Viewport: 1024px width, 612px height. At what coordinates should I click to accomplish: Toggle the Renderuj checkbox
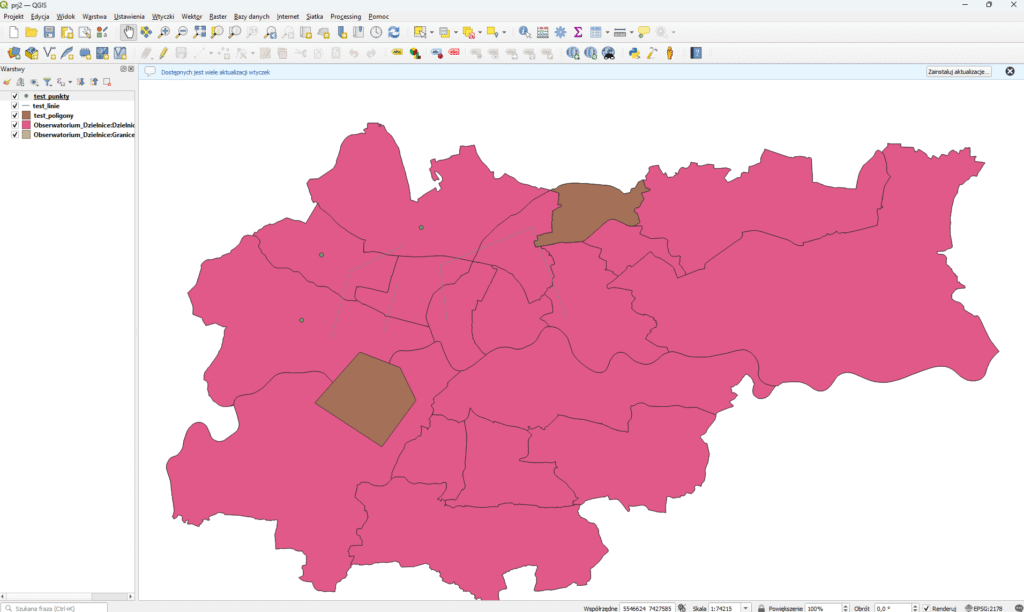tap(926, 607)
